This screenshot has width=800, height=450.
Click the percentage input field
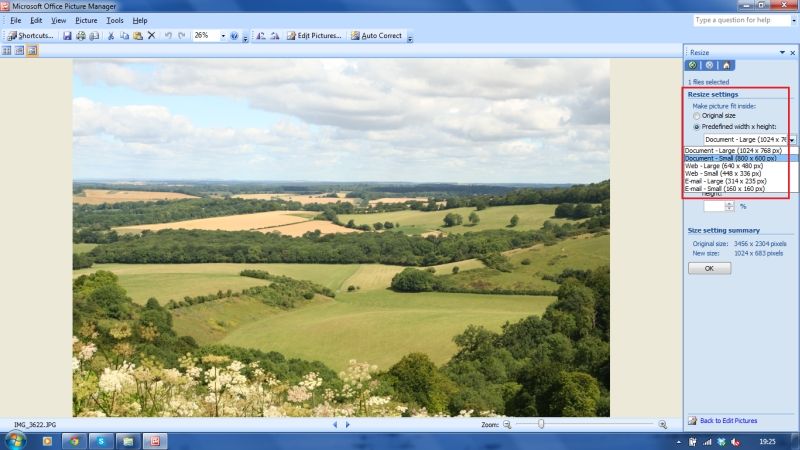click(714, 206)
